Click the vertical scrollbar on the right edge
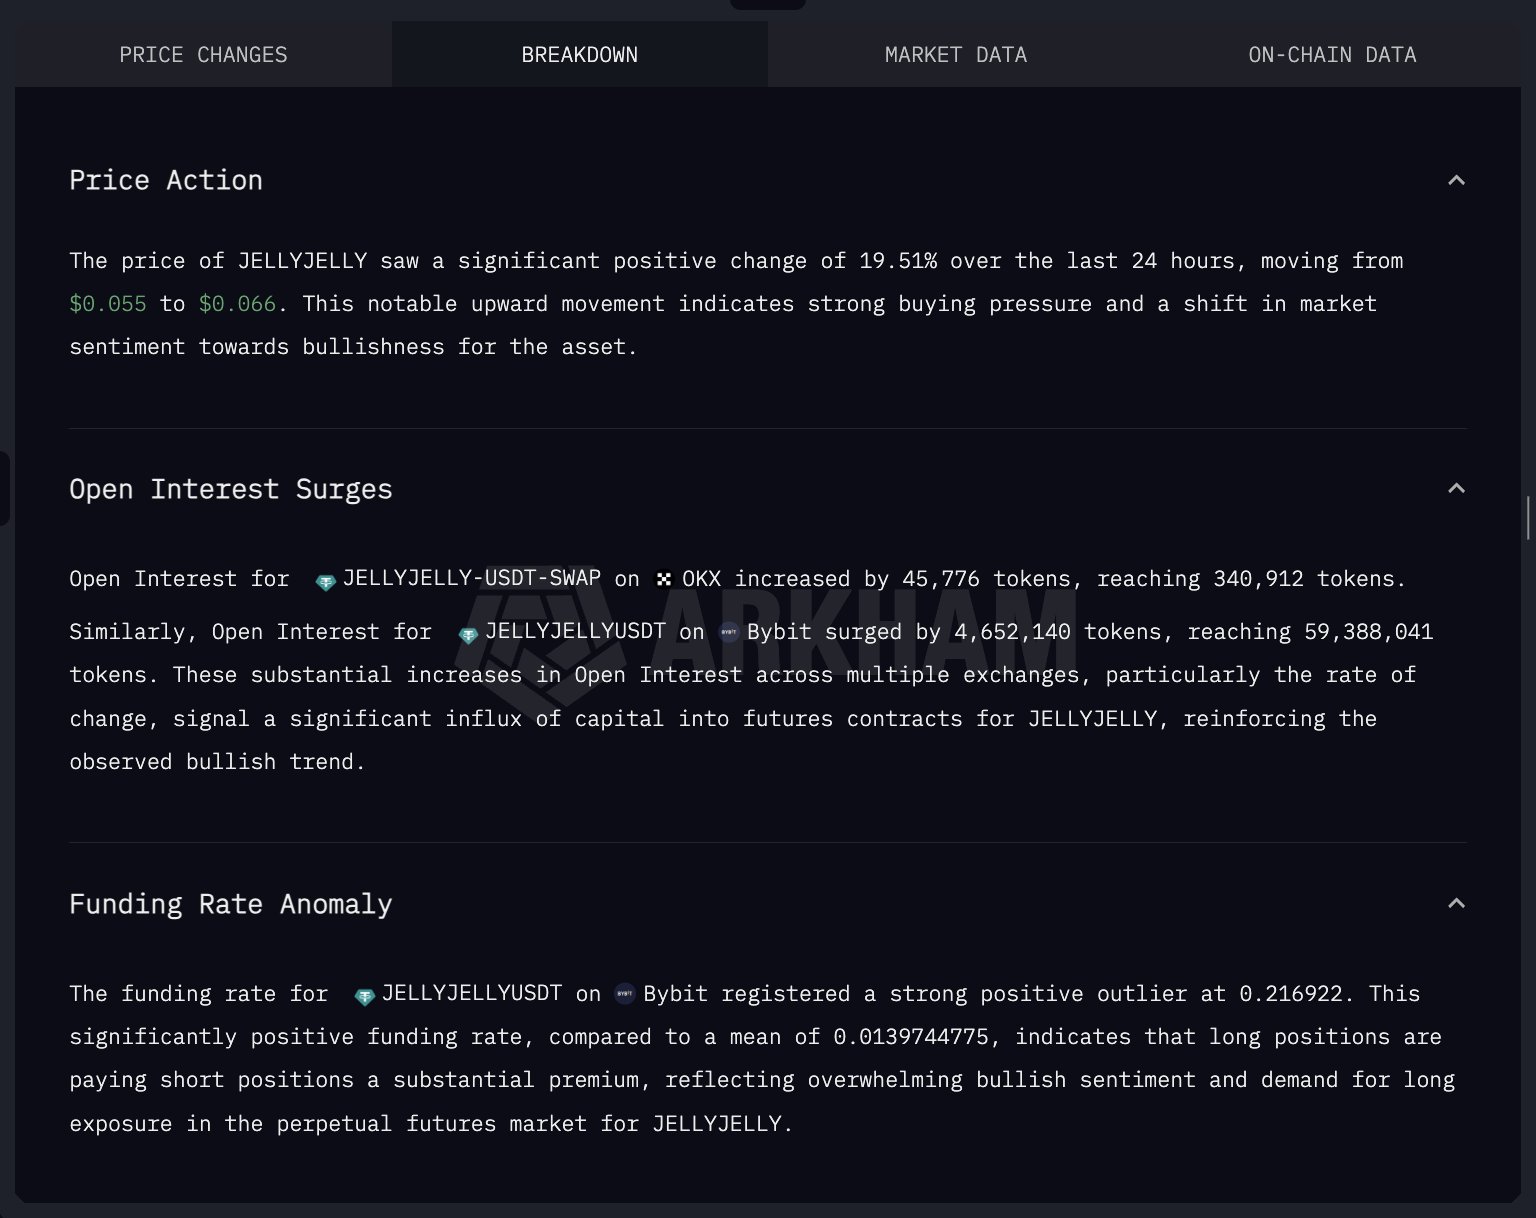The image size is (1536, 1218). tap(1528, 518)
